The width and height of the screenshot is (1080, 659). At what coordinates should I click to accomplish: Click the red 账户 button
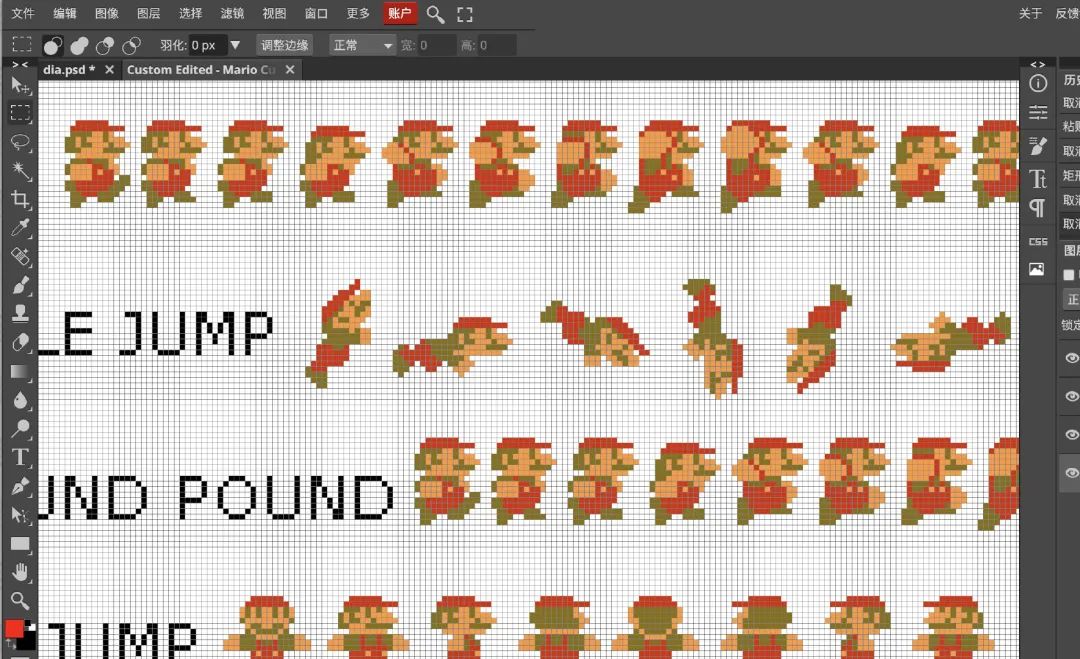(x=399, y=13)
